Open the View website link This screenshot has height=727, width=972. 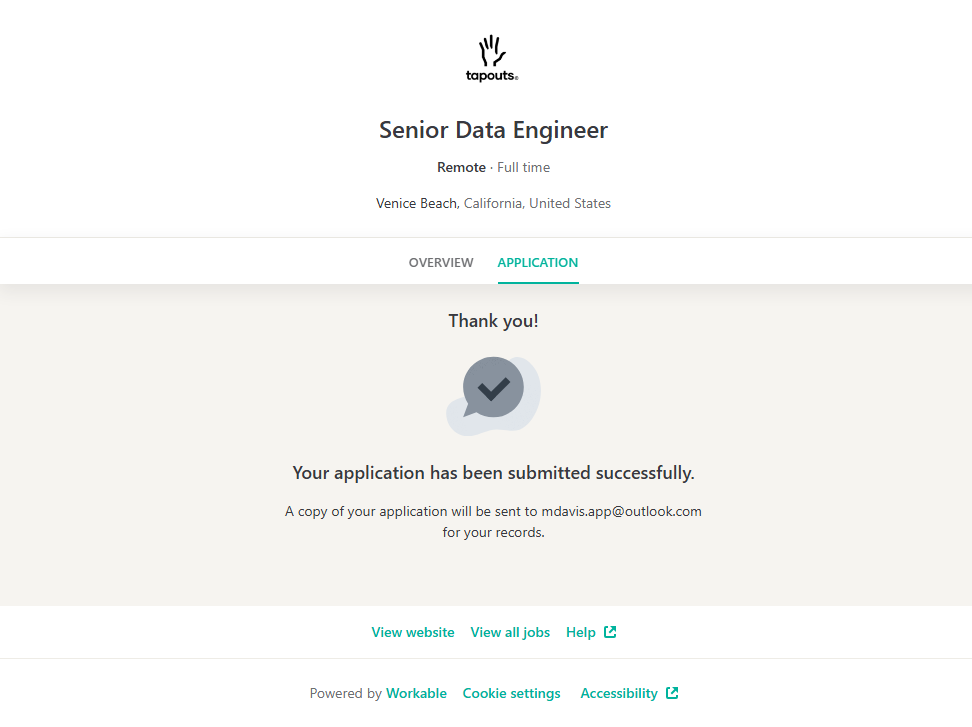click(x=413, y=632)
